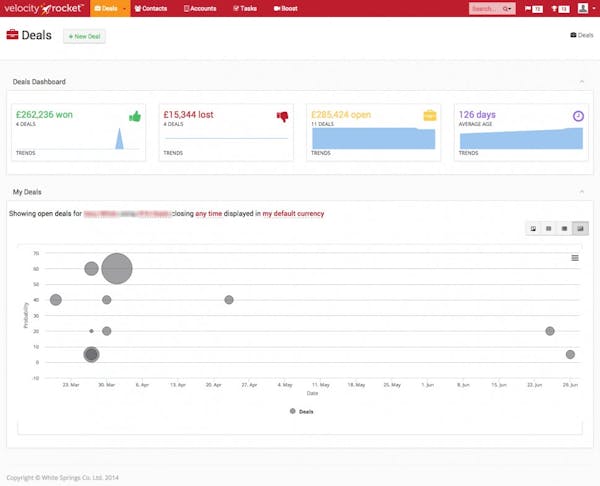Click the leftmost bubble at probability 40
The width and height of the screenshot is (600, 486).
pos(56,300)
